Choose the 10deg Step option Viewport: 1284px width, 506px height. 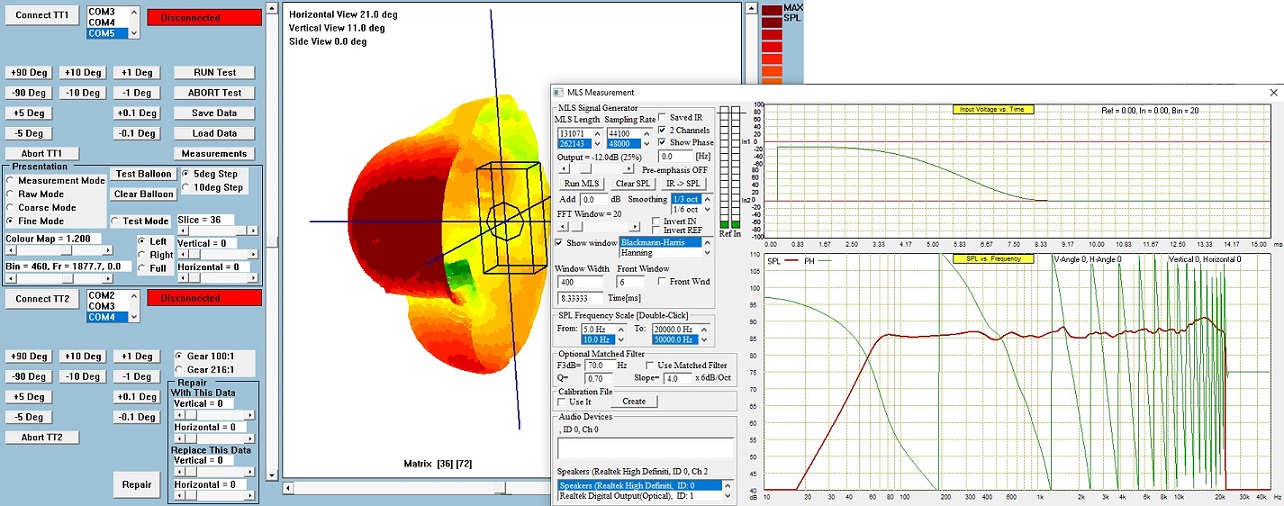coord(212,187)
